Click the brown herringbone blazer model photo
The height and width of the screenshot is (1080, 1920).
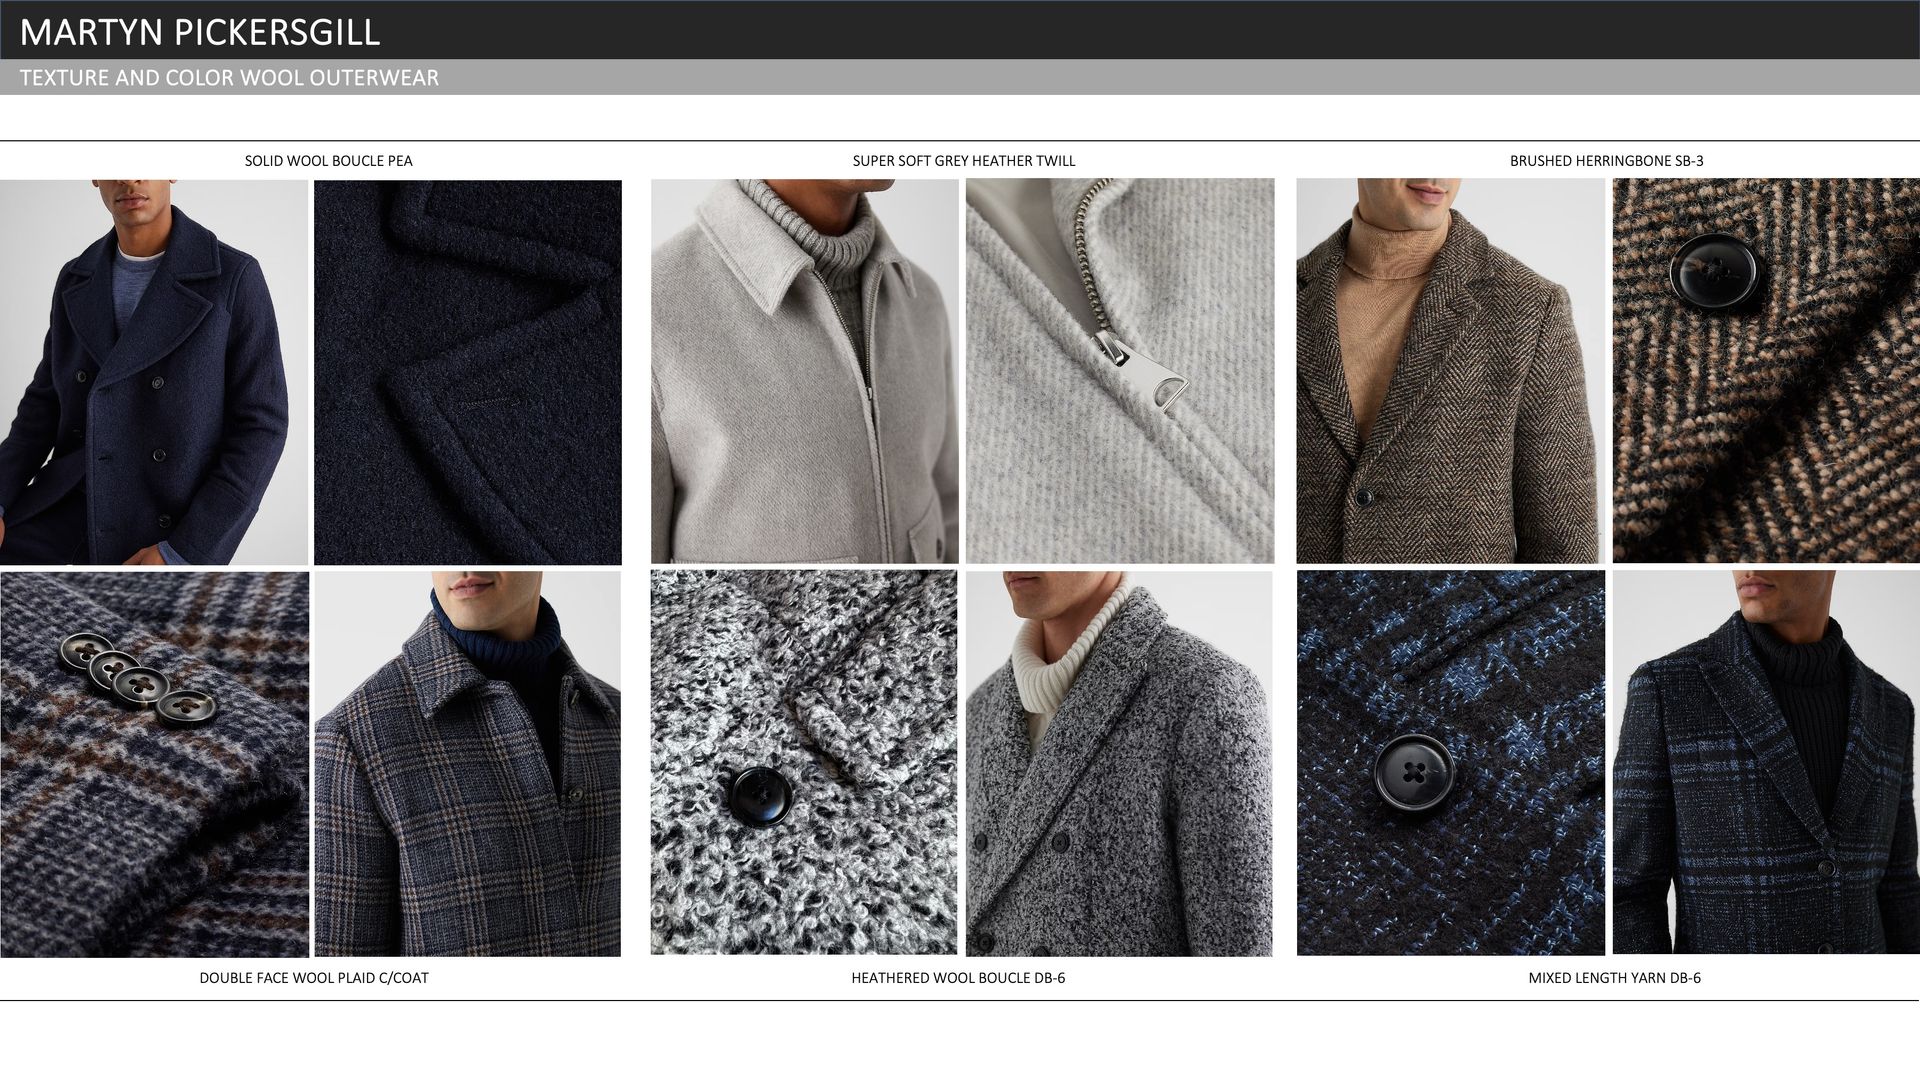coord(1450,371)
